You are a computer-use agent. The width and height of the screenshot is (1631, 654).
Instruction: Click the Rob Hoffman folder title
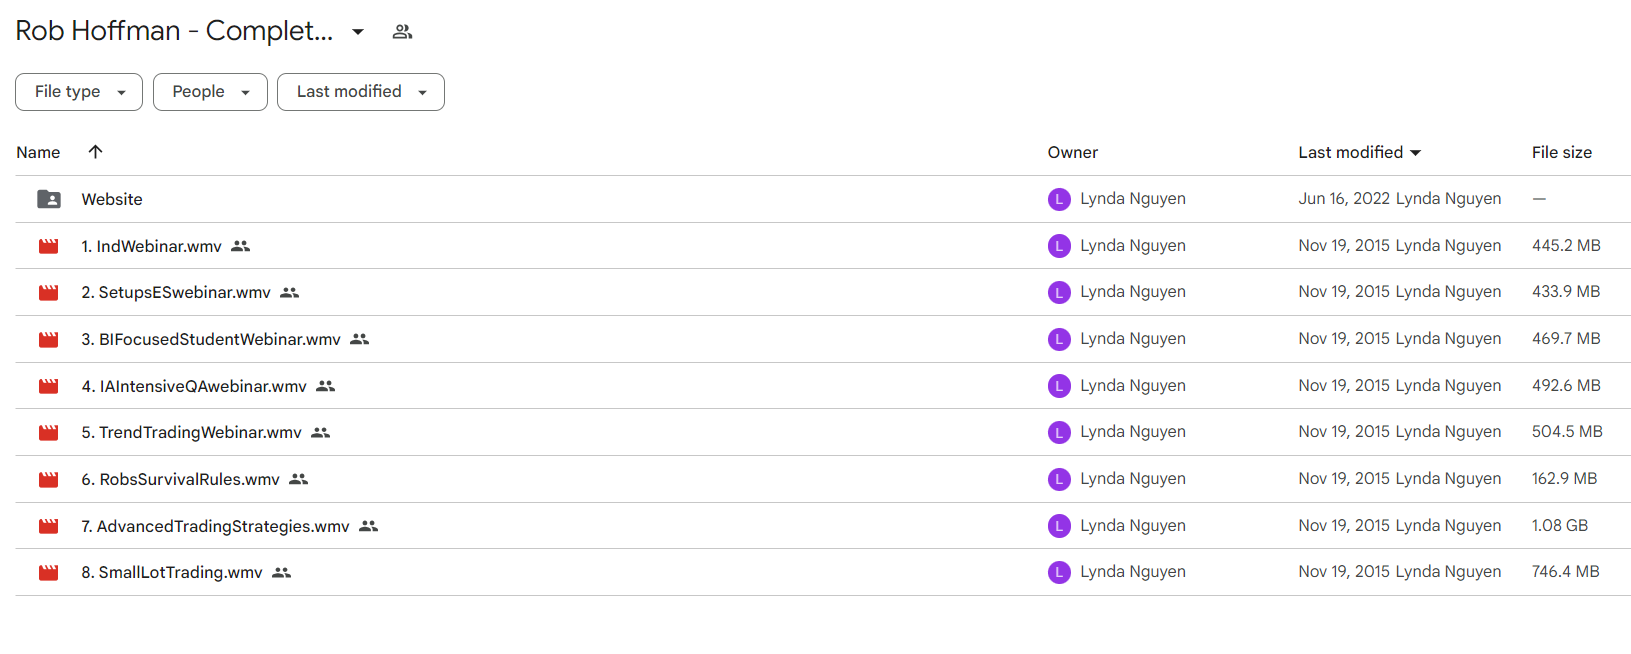(174, 31)
